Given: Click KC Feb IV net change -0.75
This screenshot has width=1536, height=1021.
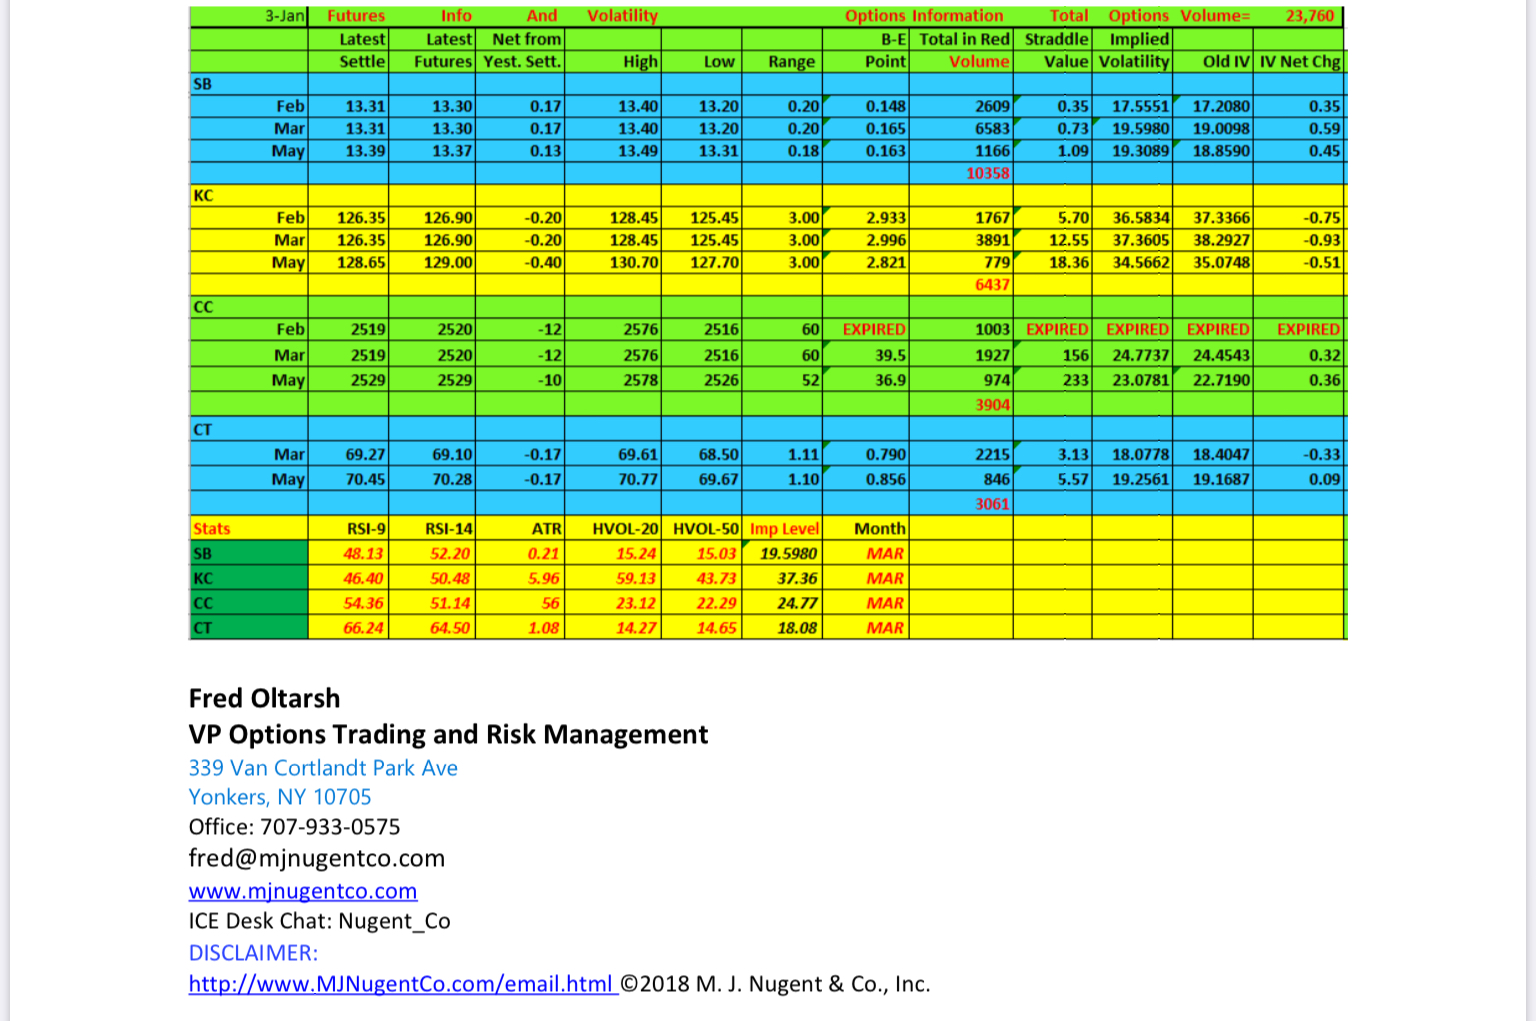Looking at the screenshot, I should coord(1322,217).
